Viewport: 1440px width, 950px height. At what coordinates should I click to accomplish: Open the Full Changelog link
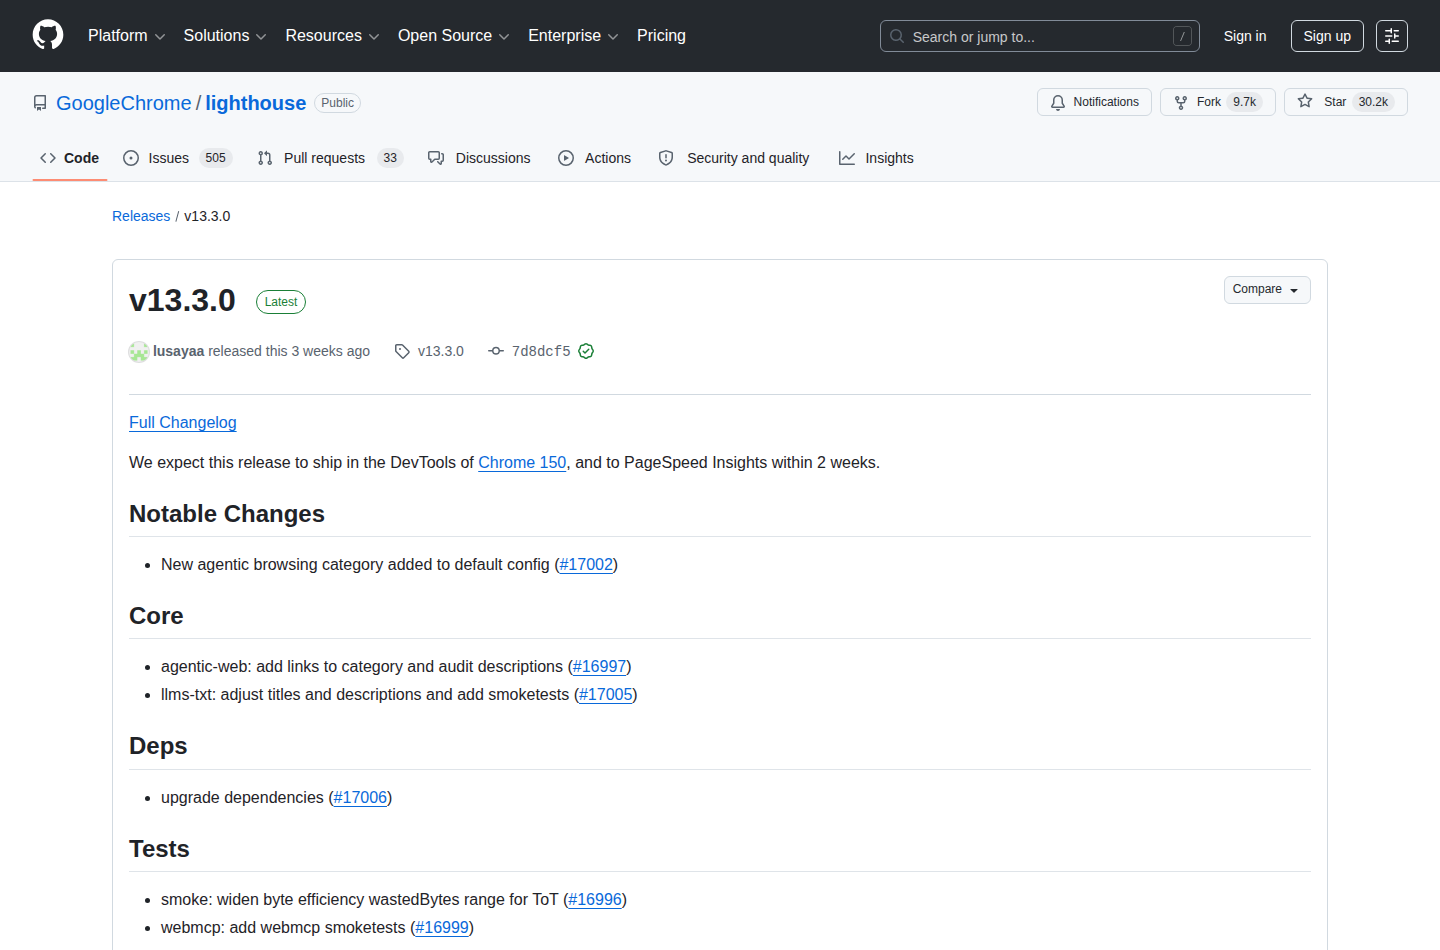pos(183,422)
